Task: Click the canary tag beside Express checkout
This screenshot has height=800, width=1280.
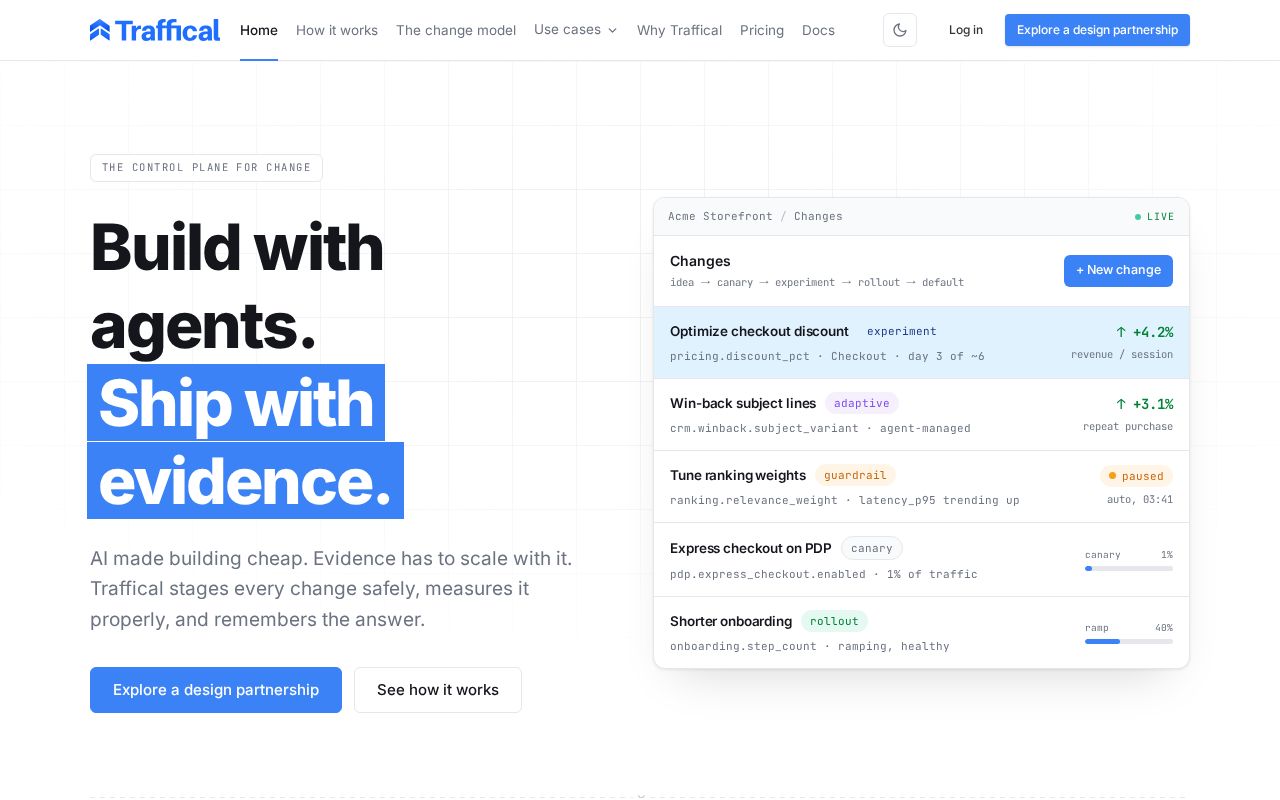Action: pos(872,548)
